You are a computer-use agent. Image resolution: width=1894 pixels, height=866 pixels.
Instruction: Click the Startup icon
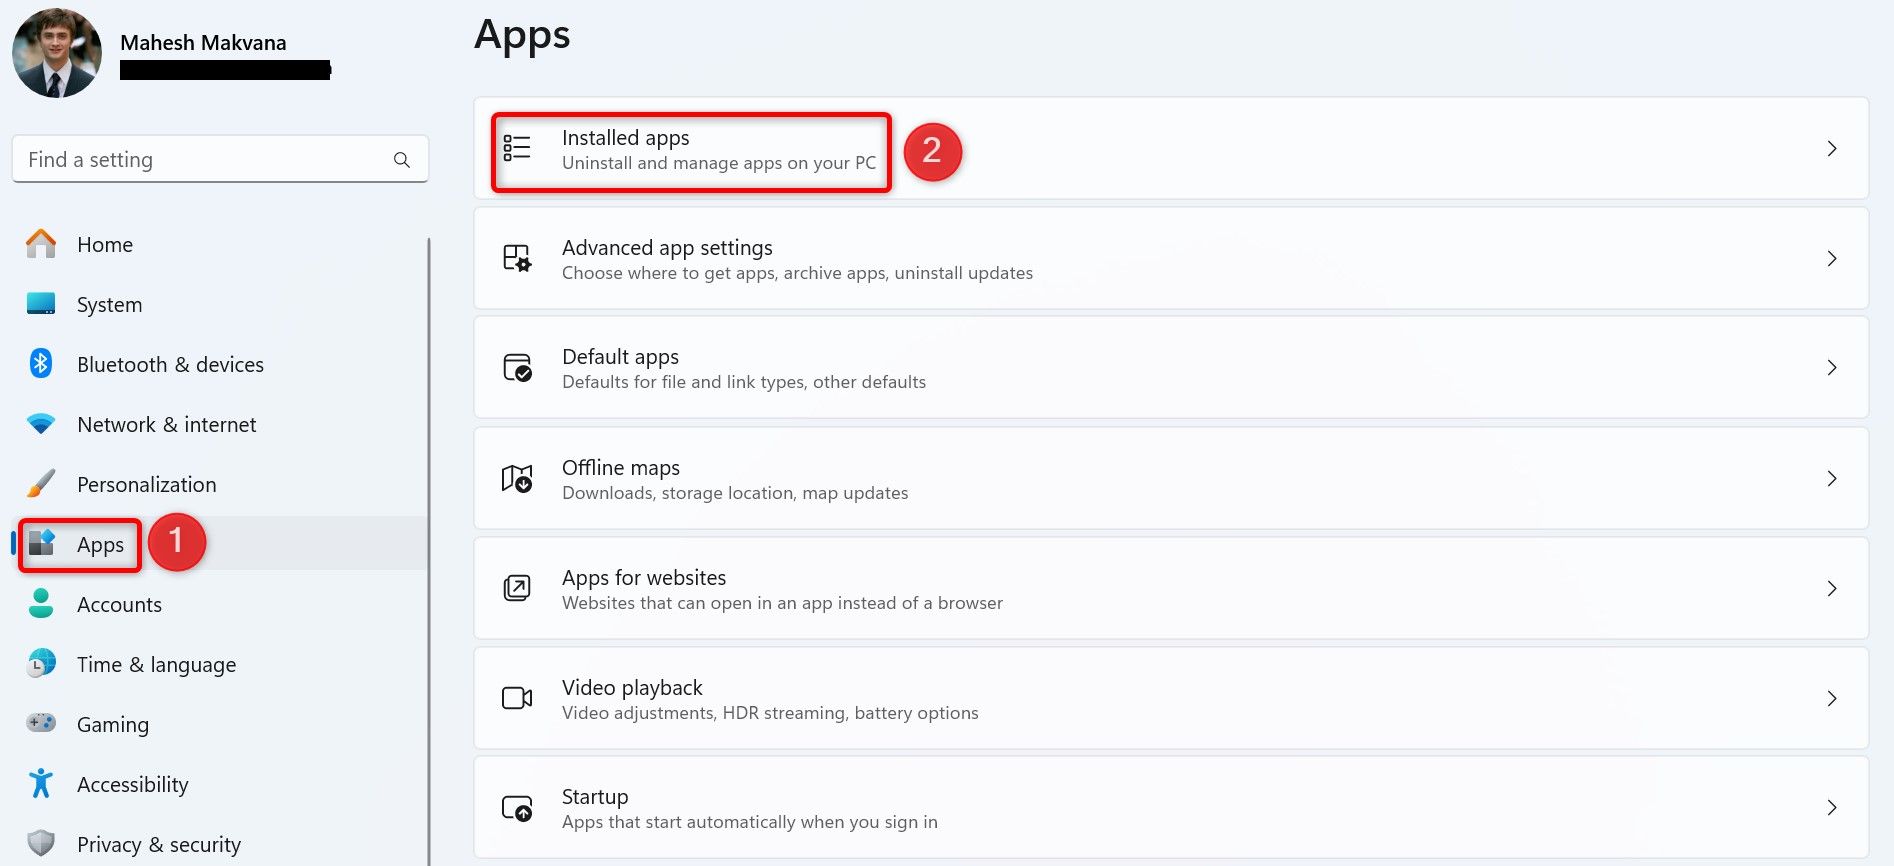[x=516, y=808]
